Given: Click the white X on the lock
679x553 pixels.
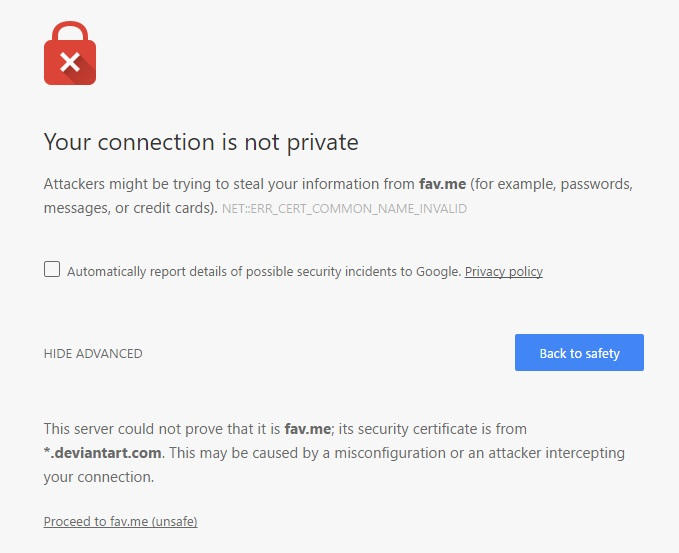Looking at the screenshot, I should 69,63.
